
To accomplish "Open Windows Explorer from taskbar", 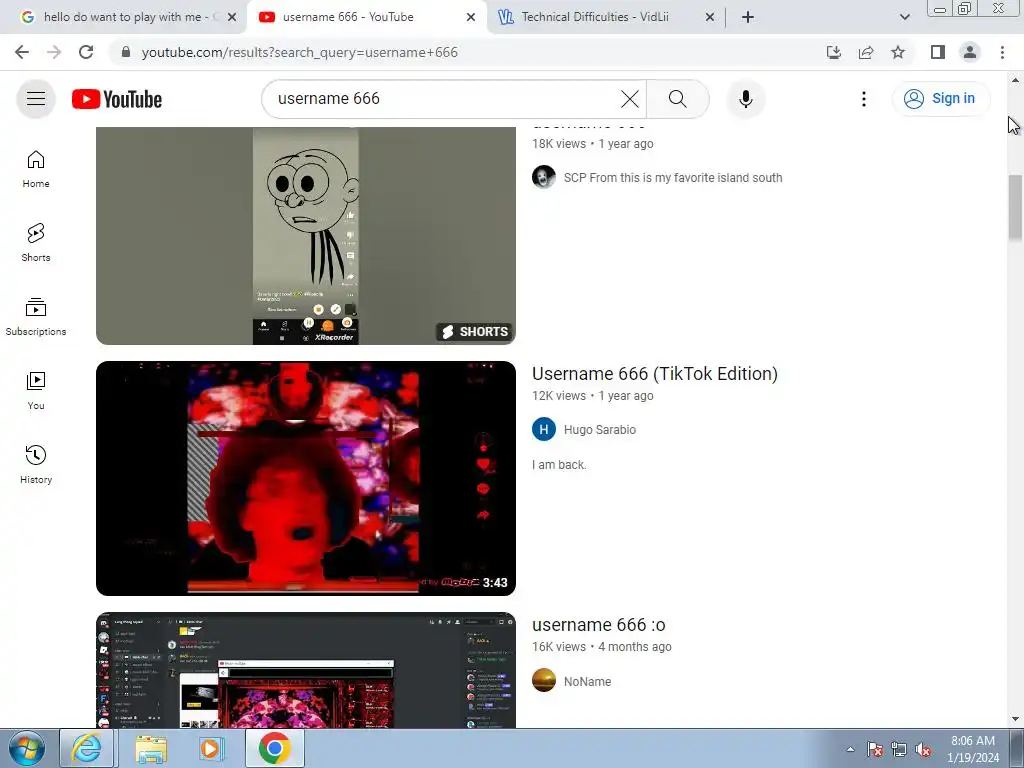I will 151,748.
